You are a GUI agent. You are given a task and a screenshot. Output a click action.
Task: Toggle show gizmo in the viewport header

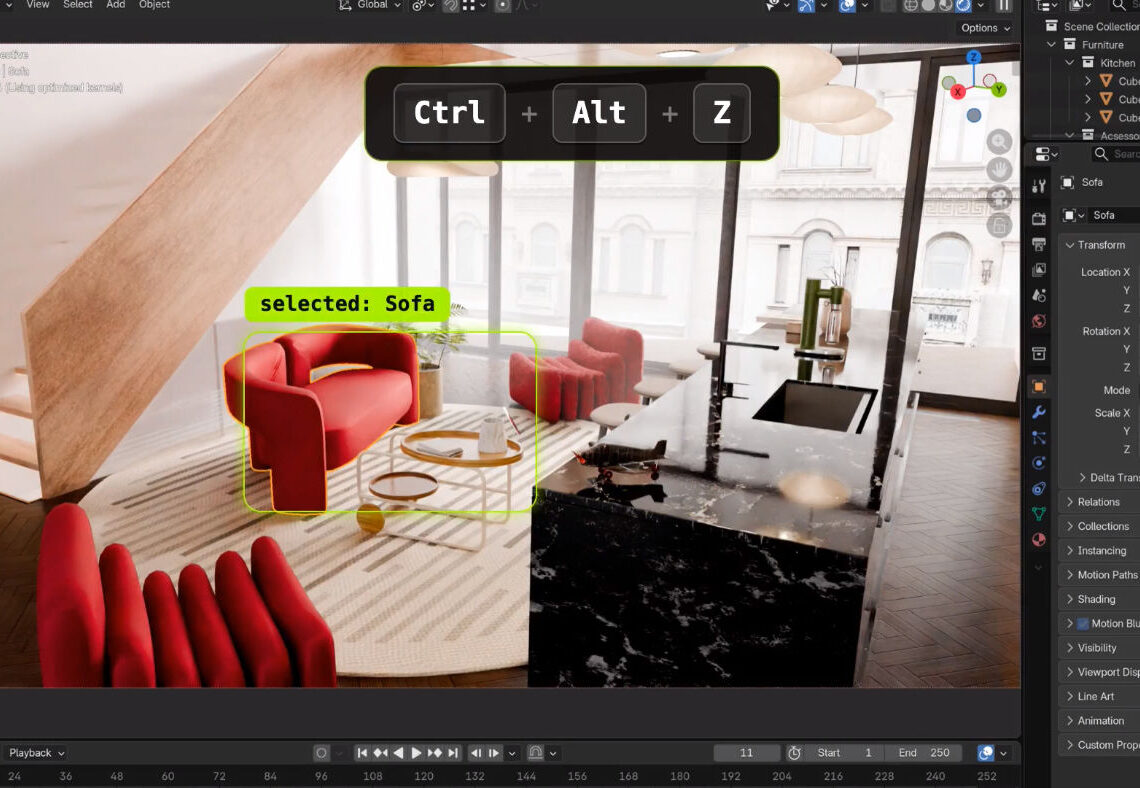click(x=806, y=6)
